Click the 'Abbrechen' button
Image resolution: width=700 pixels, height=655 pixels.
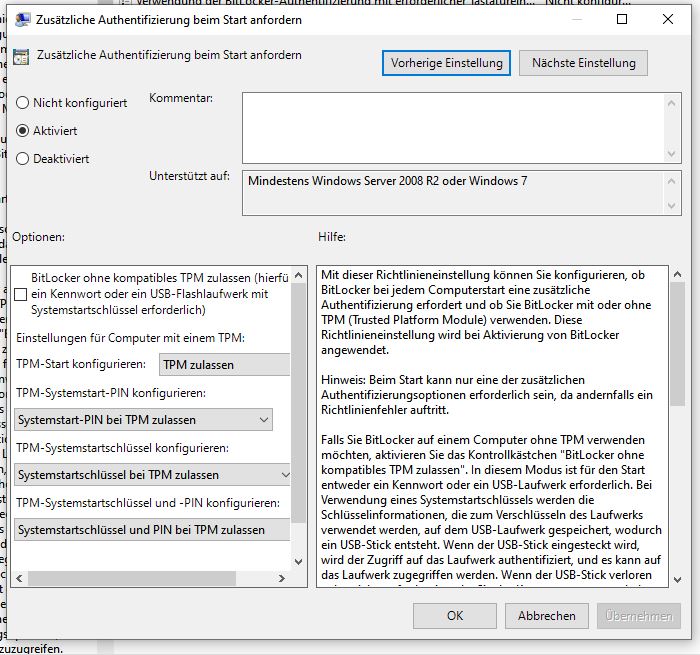546,616
